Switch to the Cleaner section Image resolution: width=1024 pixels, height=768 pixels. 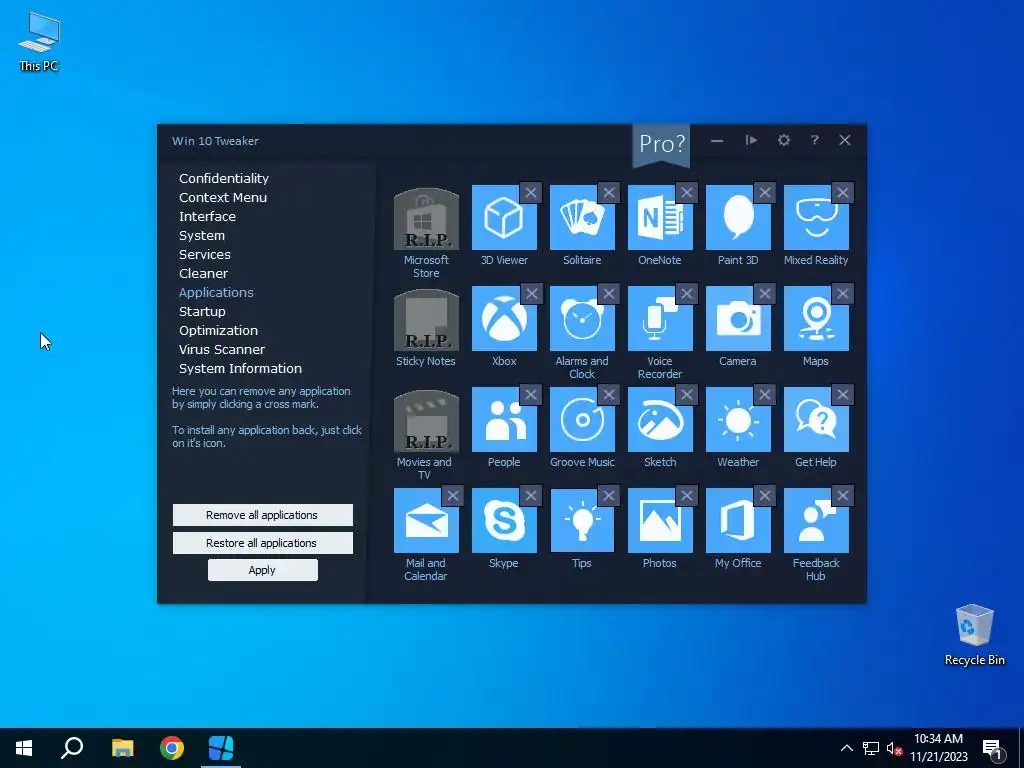tap(203, 273)
